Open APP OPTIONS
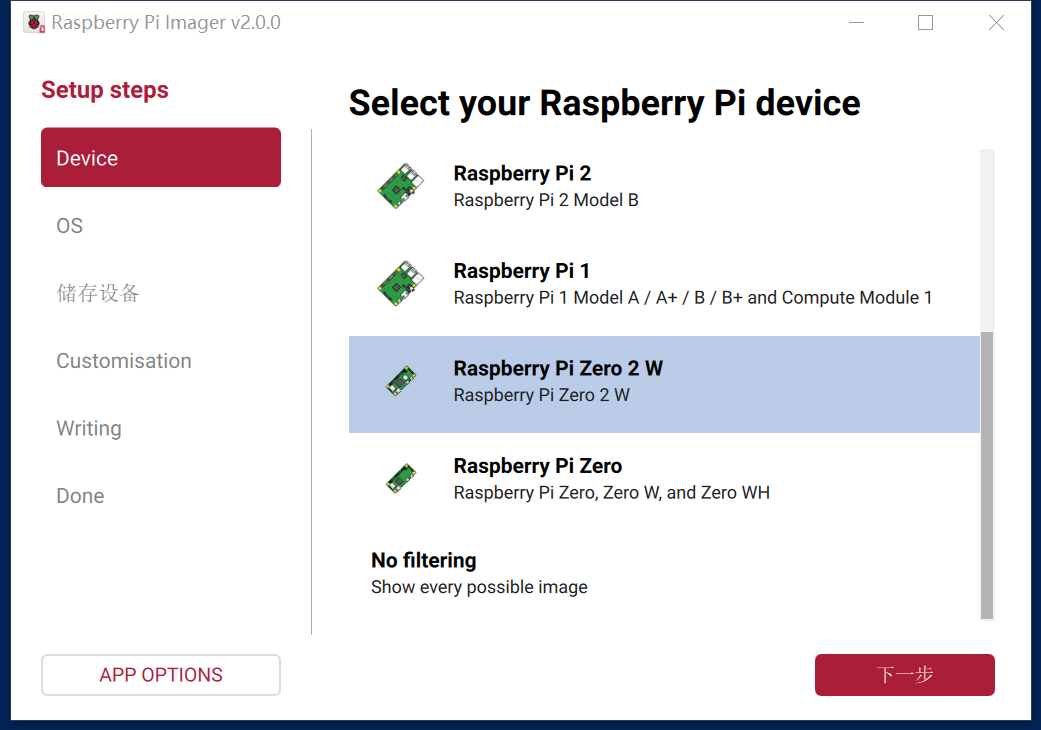Viewport: 1041px width, 730px height. click(161, 675)
